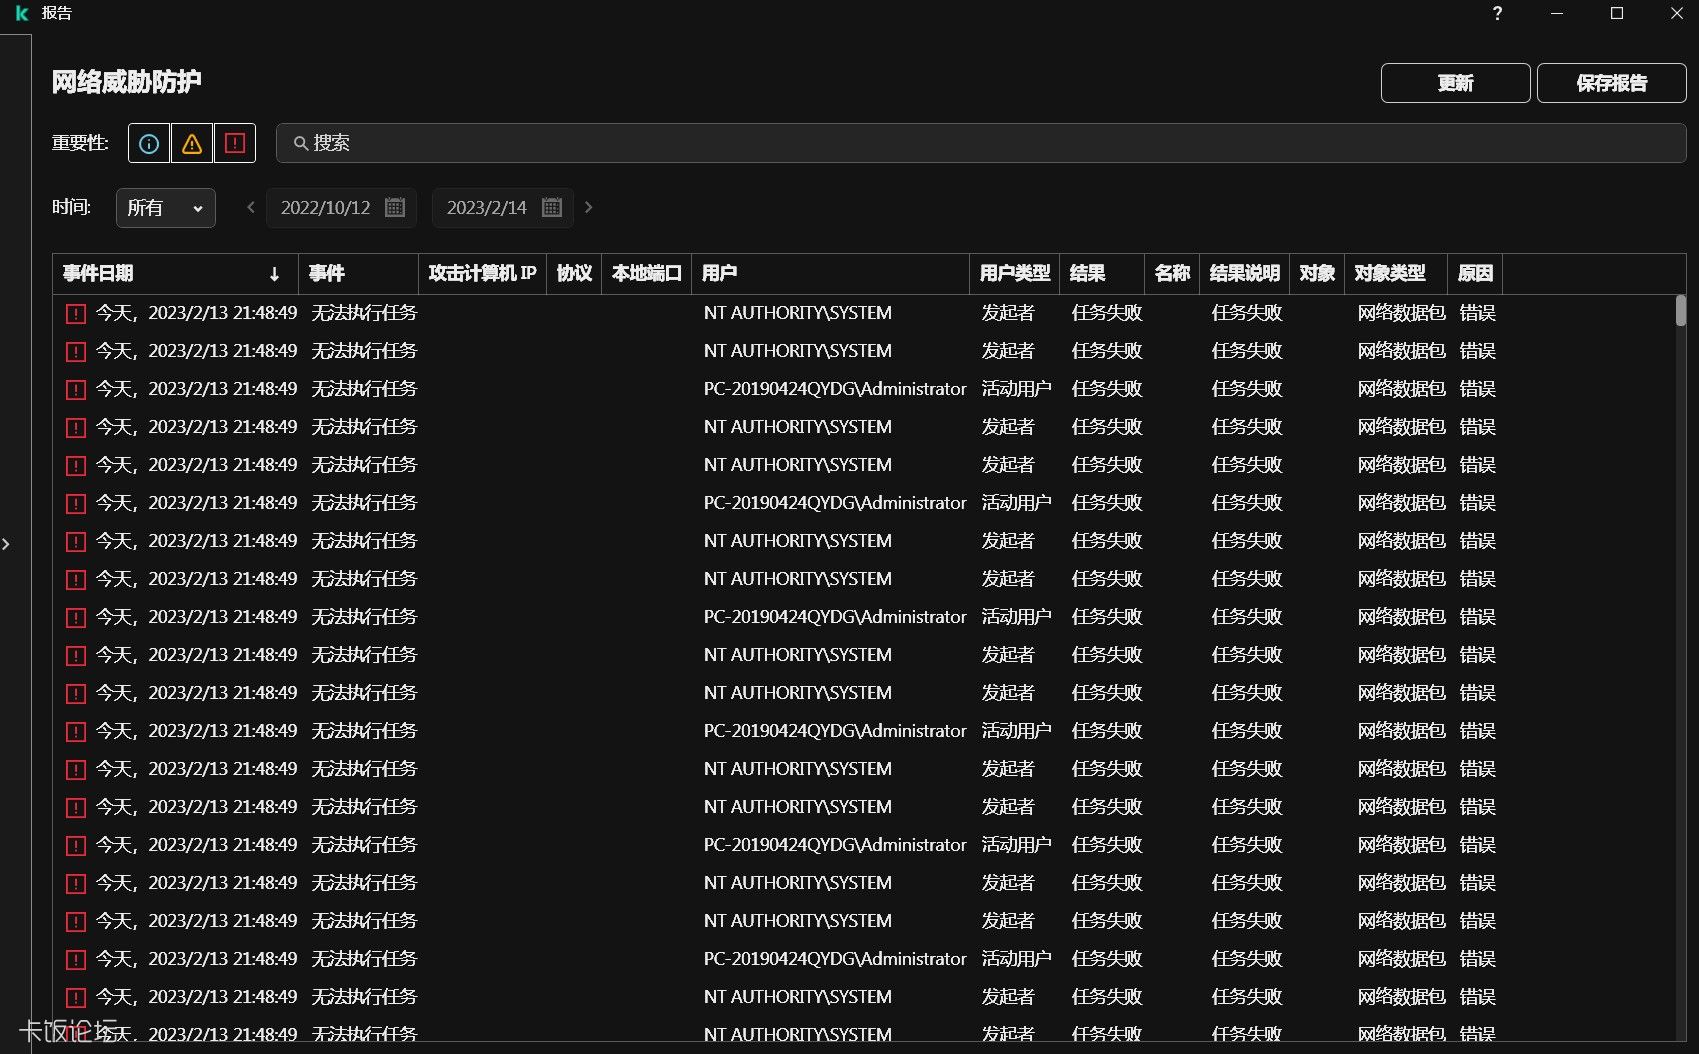Click the 结果说明 column header
This screenshot has height=1054, width=1699.
[x=1244, y=273]
